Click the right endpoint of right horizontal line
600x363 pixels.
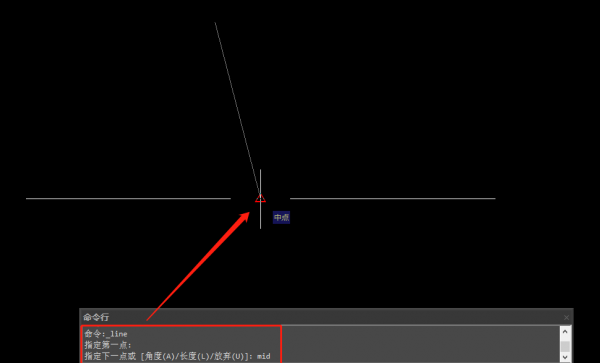coord(495,199)
